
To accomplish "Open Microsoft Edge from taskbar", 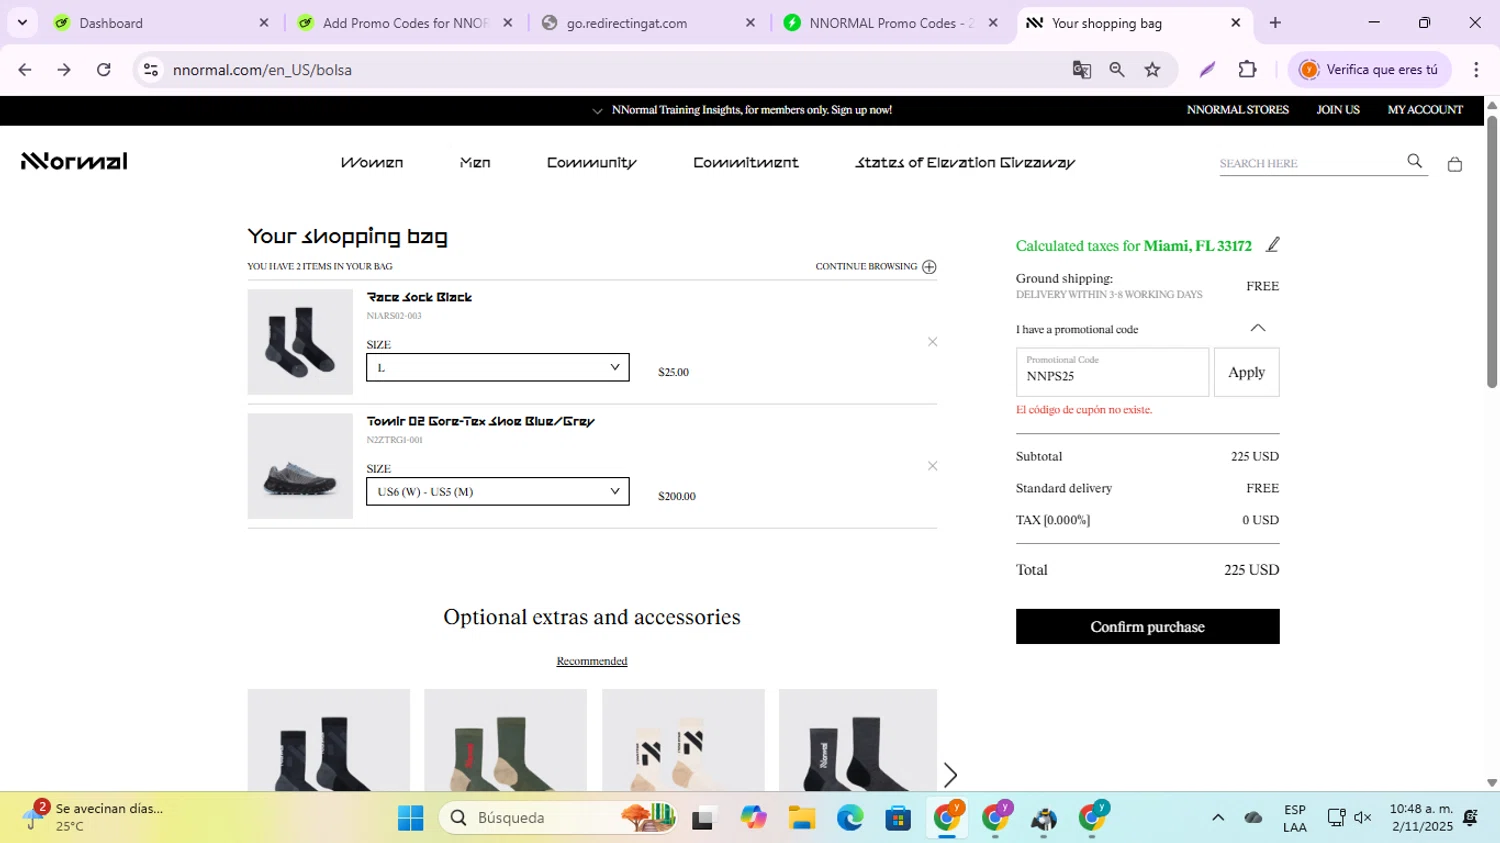I will (850, 818).
